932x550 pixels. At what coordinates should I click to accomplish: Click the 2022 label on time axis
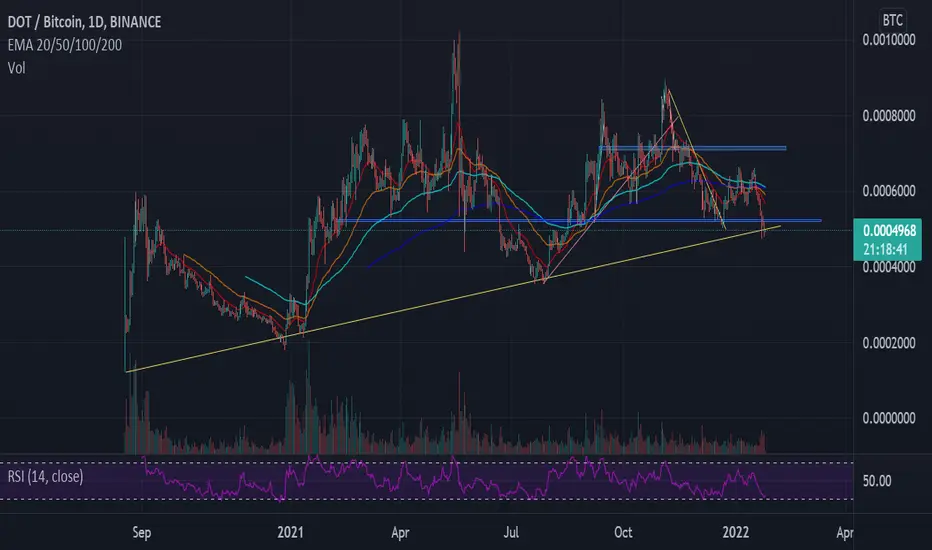[735, 532]
